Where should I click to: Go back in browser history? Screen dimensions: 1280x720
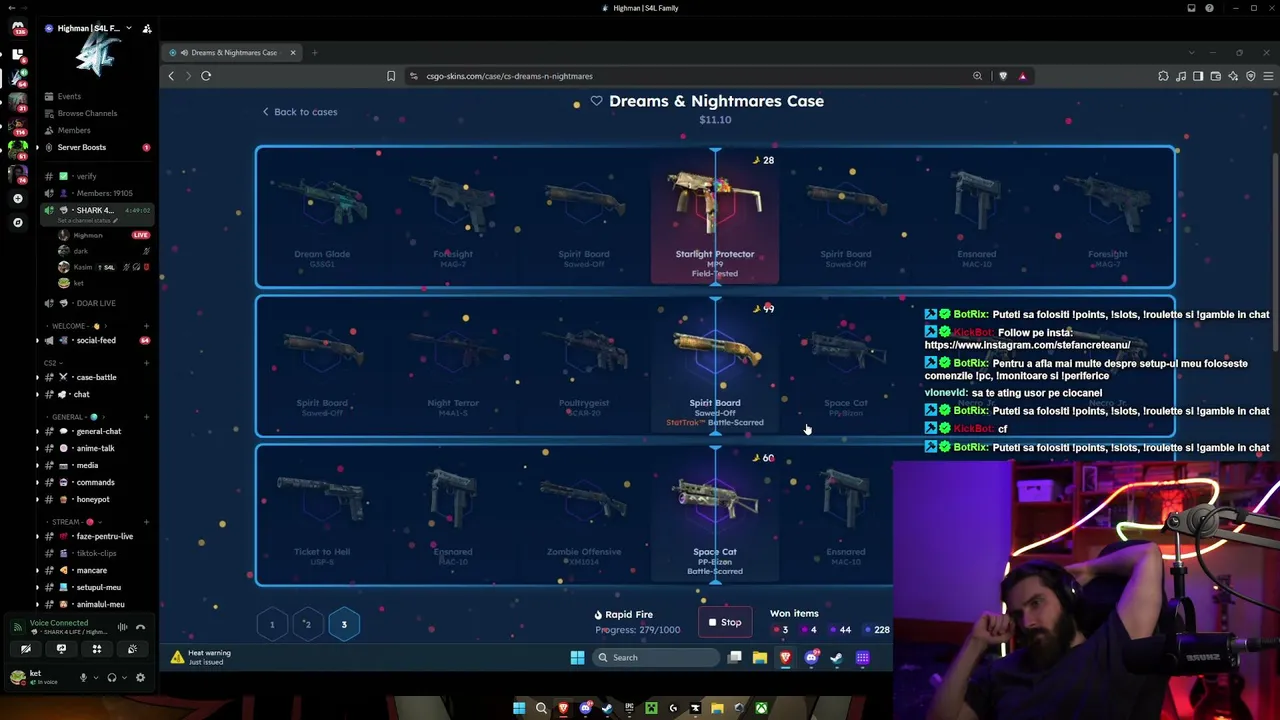[171, 76]
